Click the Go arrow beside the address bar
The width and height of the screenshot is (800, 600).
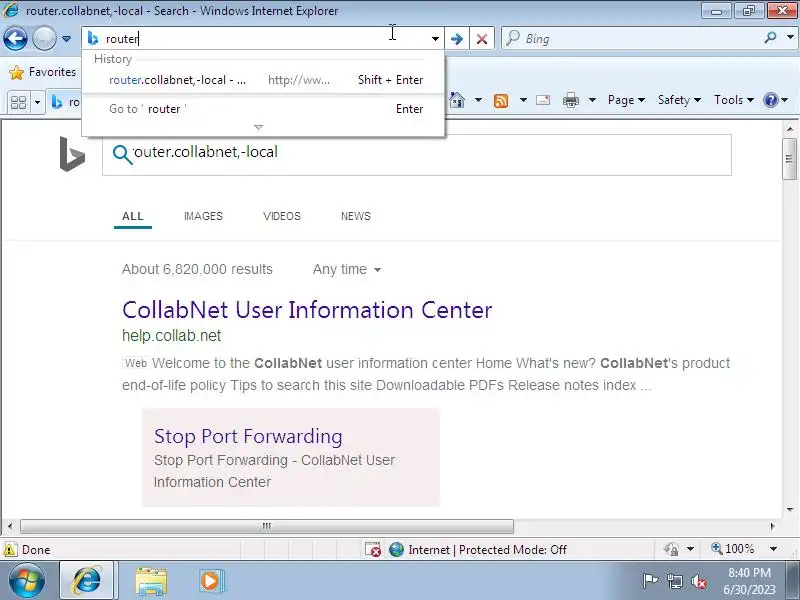(x=457, y=39)
